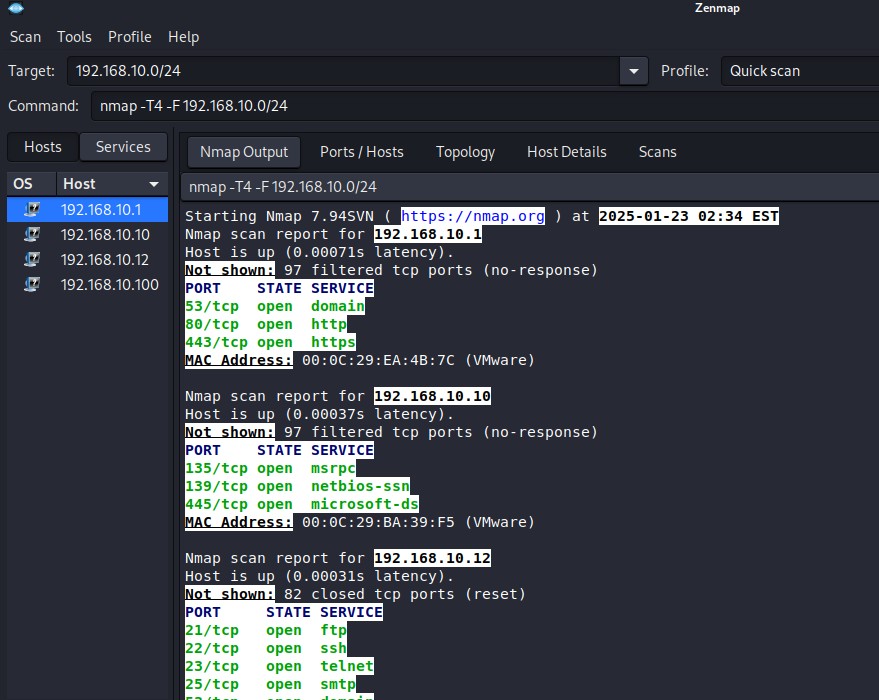Click the 53/tcp open domain line for 192.168.10.1

pyautogui.click(x=275, y=307)
